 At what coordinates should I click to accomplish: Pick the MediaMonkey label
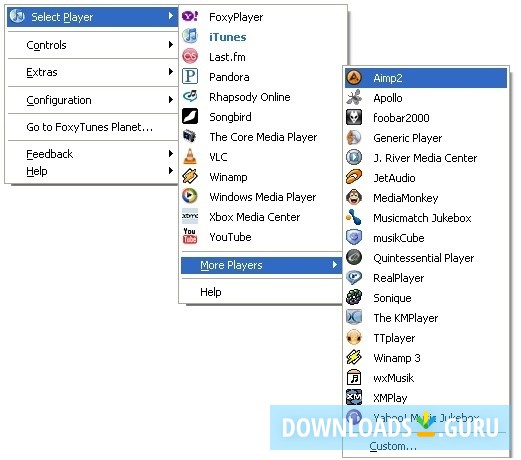click(x=406, y=198)
